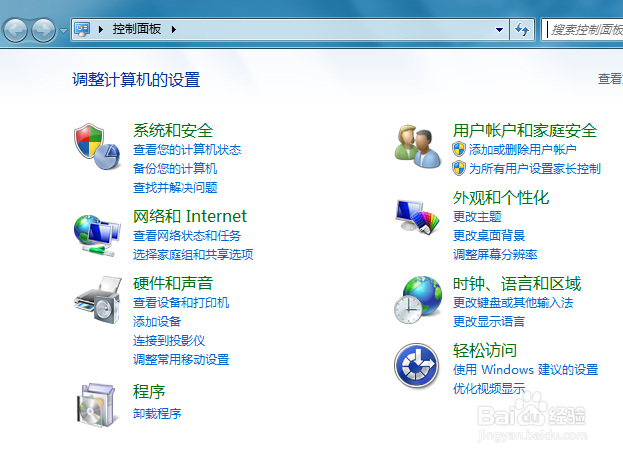
Task: Open 硬件和声音 category heading
Action: [x=173, y=283]
